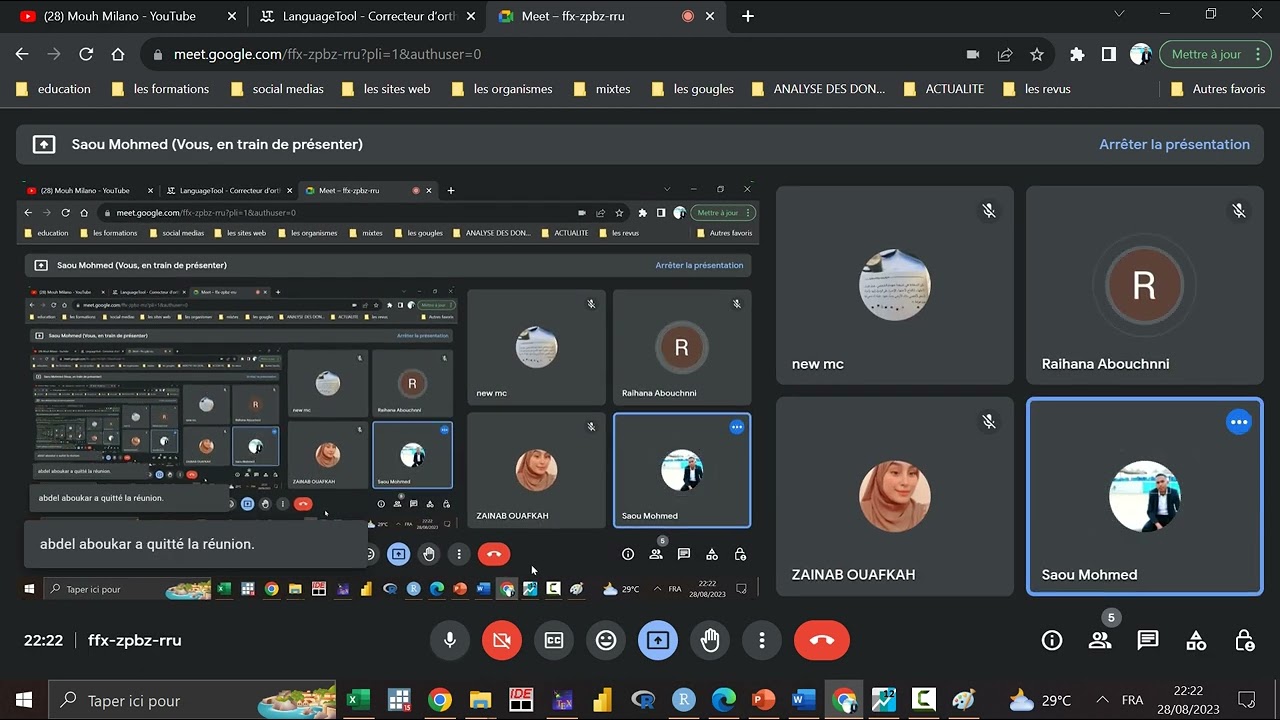This screenshot has width=1280, height=720.
Task: Show the participants list
Action: [1100, 640]
